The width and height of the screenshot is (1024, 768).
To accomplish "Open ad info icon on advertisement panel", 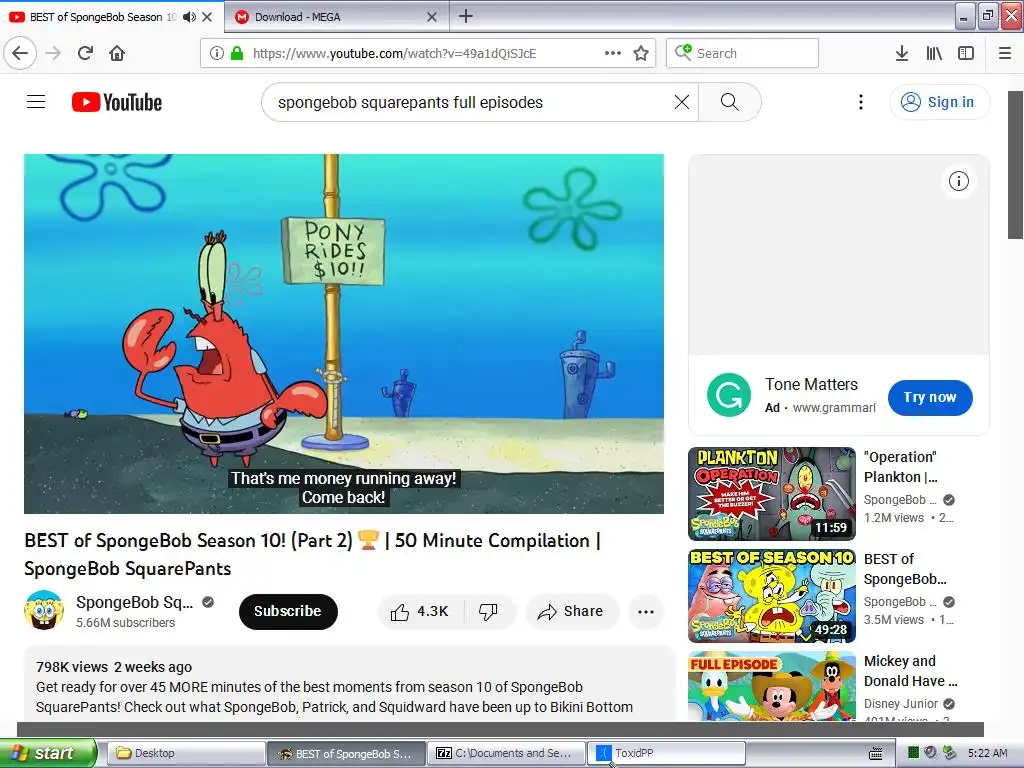I will [958, 181].
